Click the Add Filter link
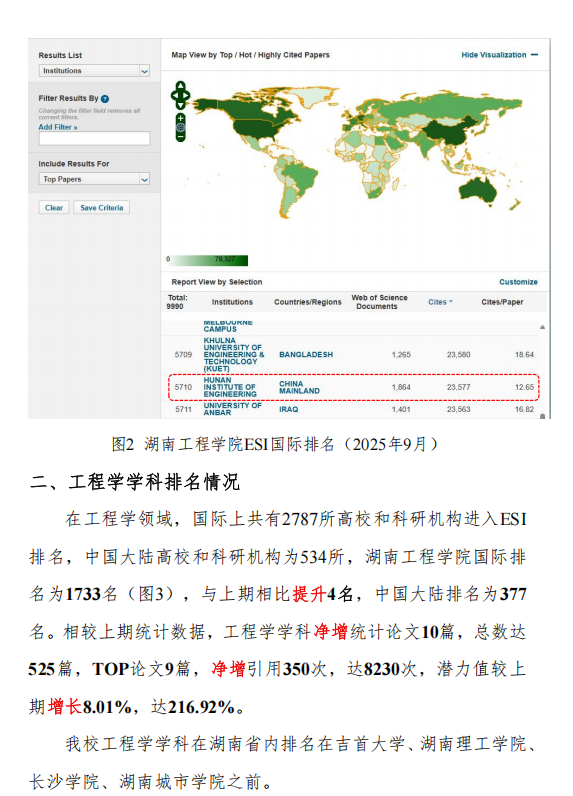 tap(58, 127)
